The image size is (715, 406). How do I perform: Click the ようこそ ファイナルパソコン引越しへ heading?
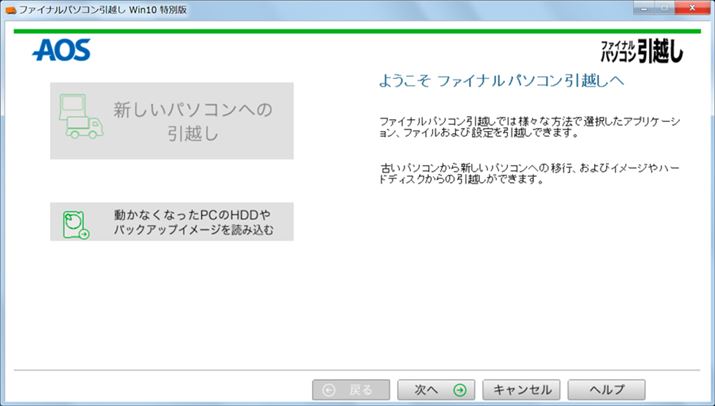pyautogui.click(x=501, y=81)
